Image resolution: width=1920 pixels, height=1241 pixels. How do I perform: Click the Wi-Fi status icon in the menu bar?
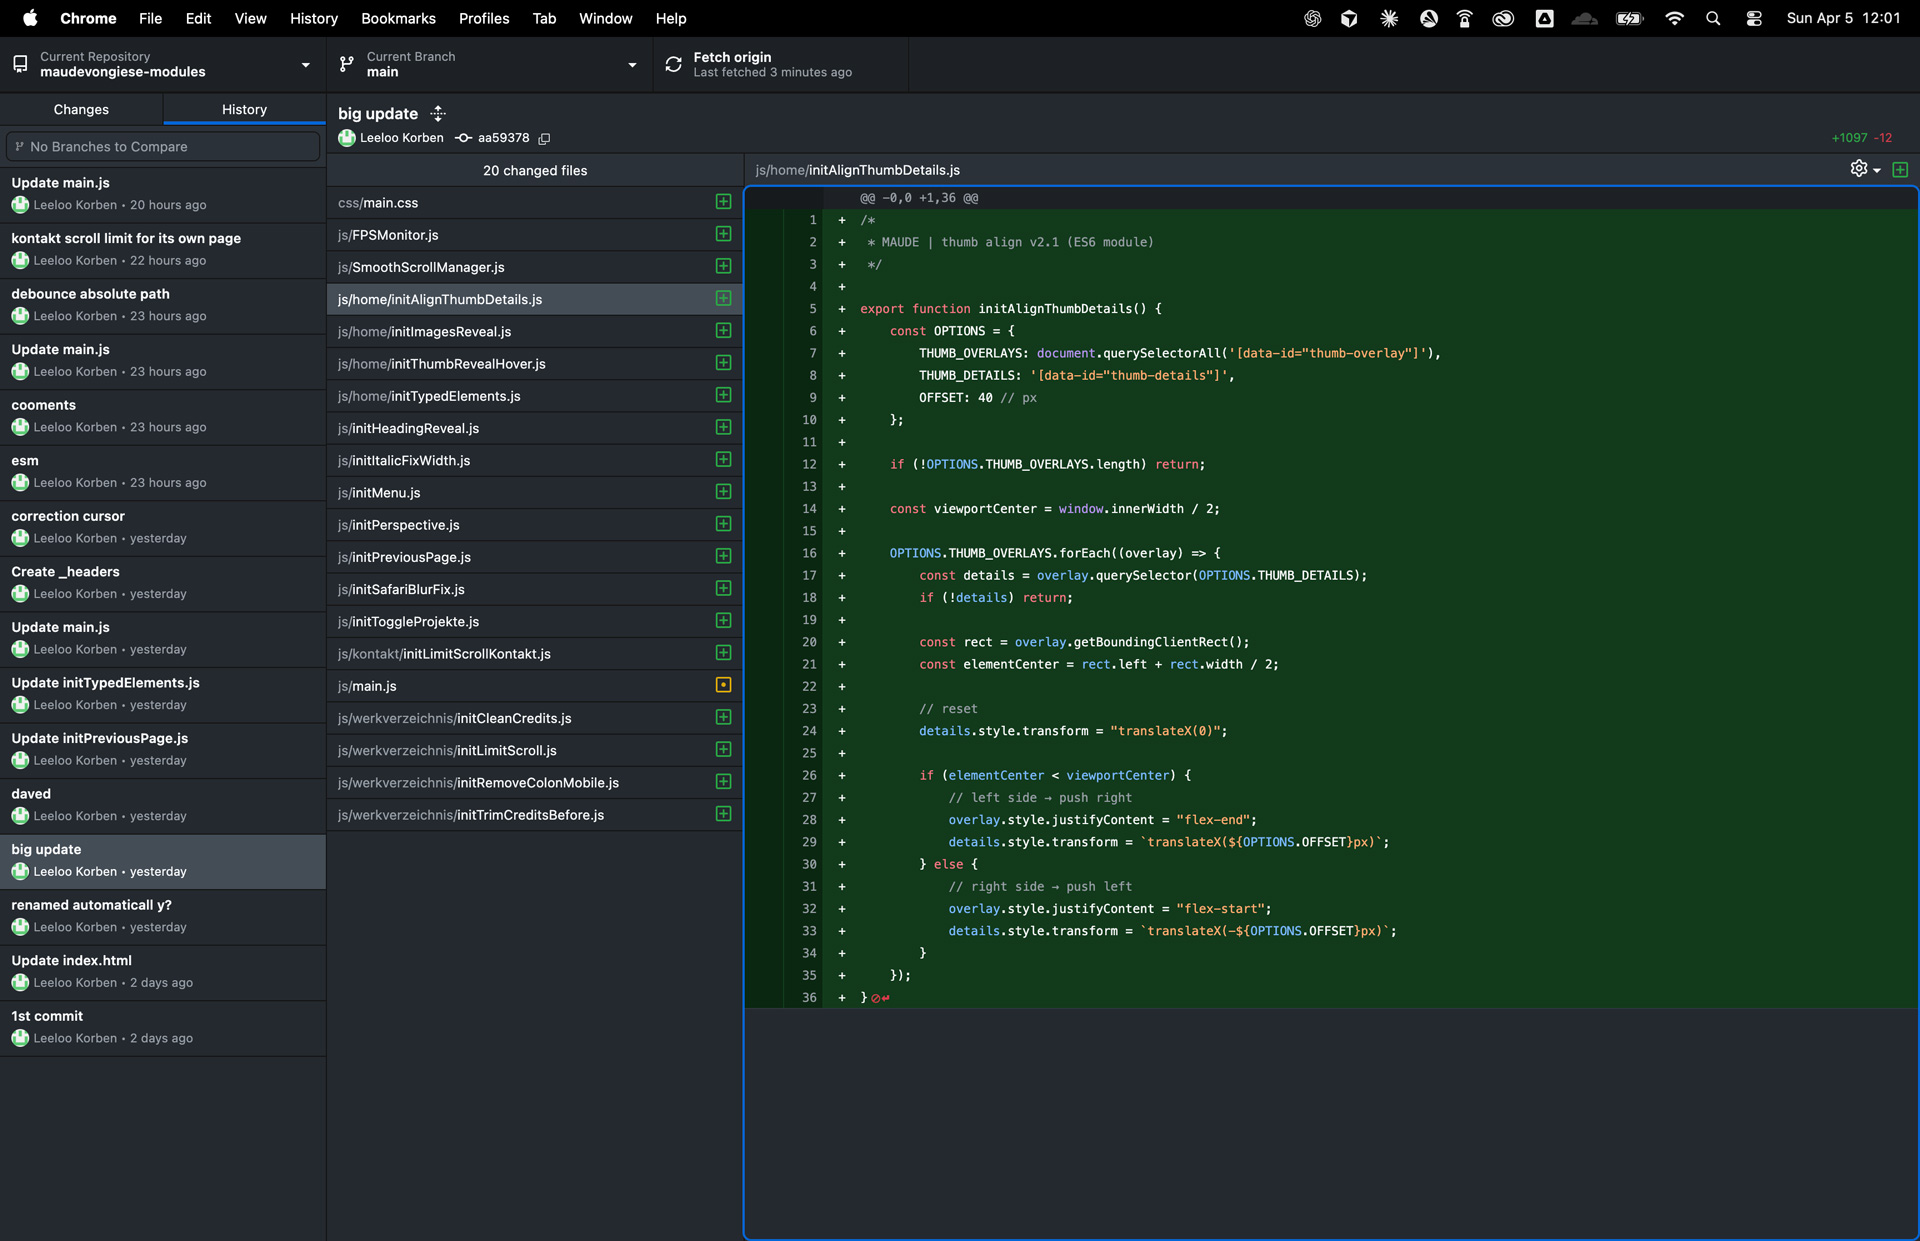point(1673,18)
